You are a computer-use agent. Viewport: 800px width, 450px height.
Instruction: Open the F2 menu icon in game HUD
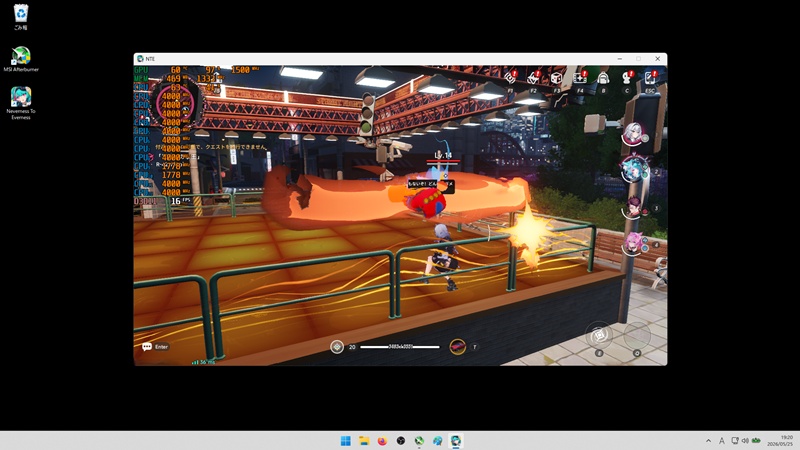click(x=534, y=78)
